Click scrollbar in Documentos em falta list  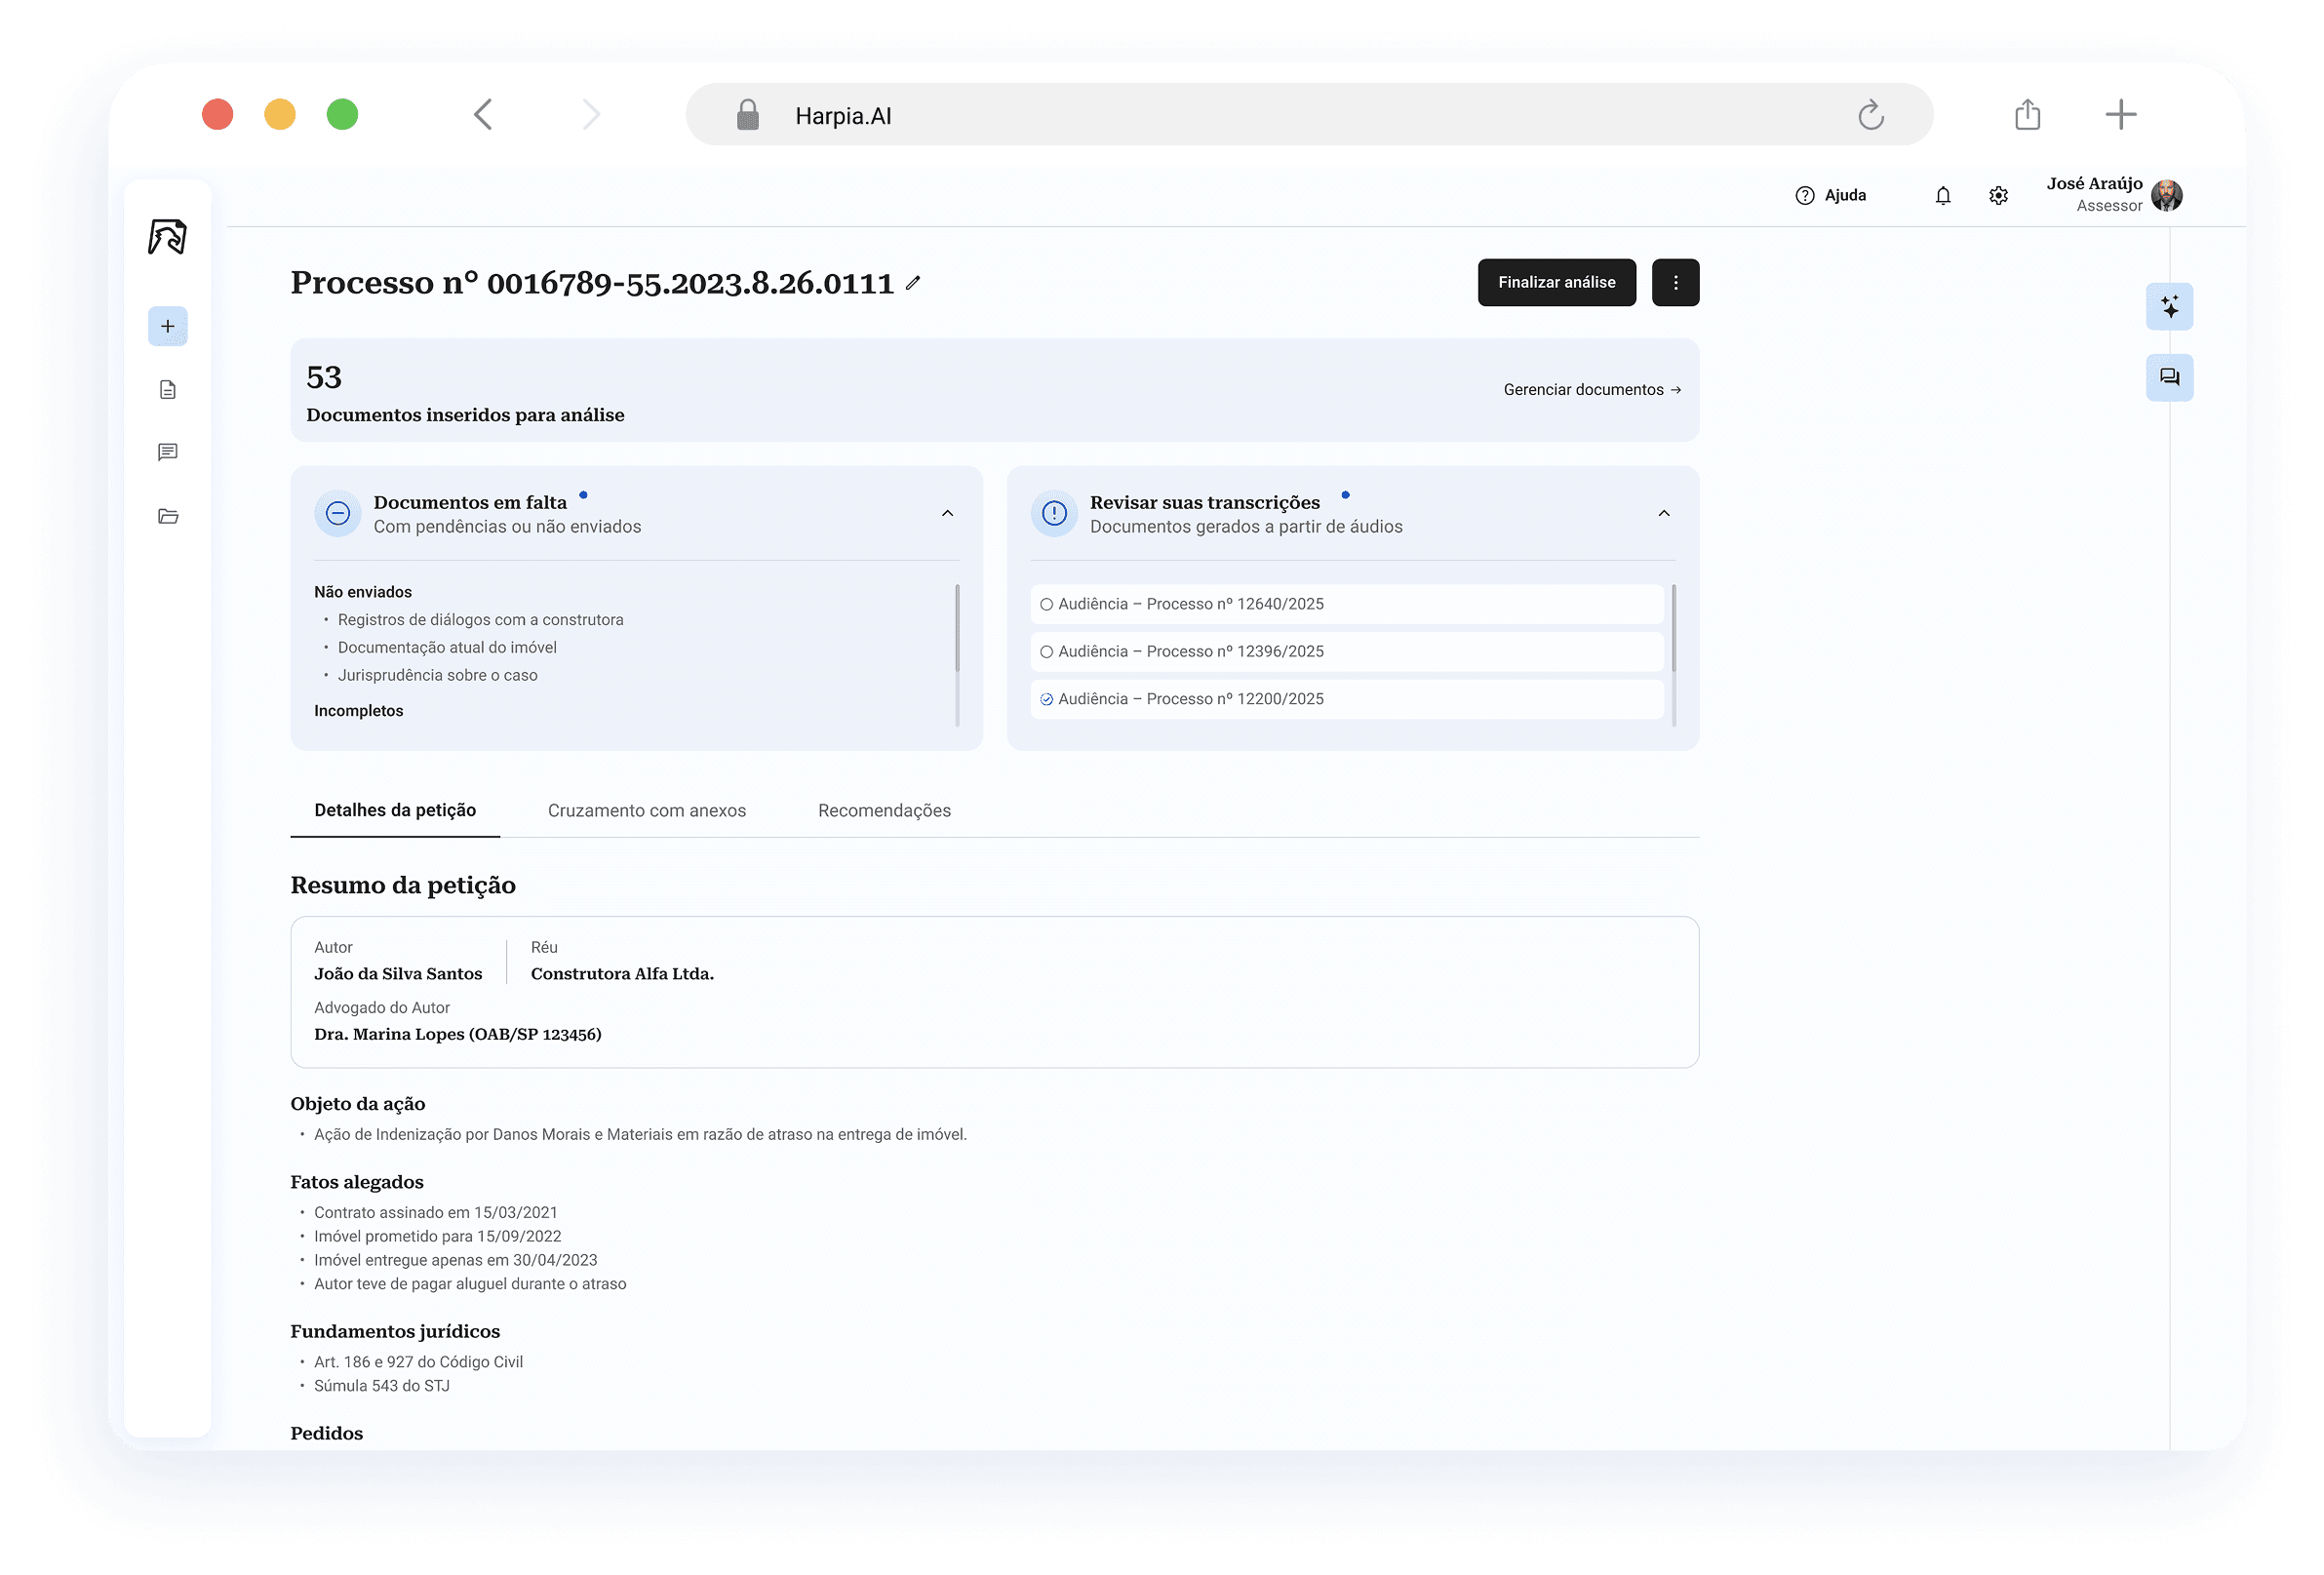(957, 630)
